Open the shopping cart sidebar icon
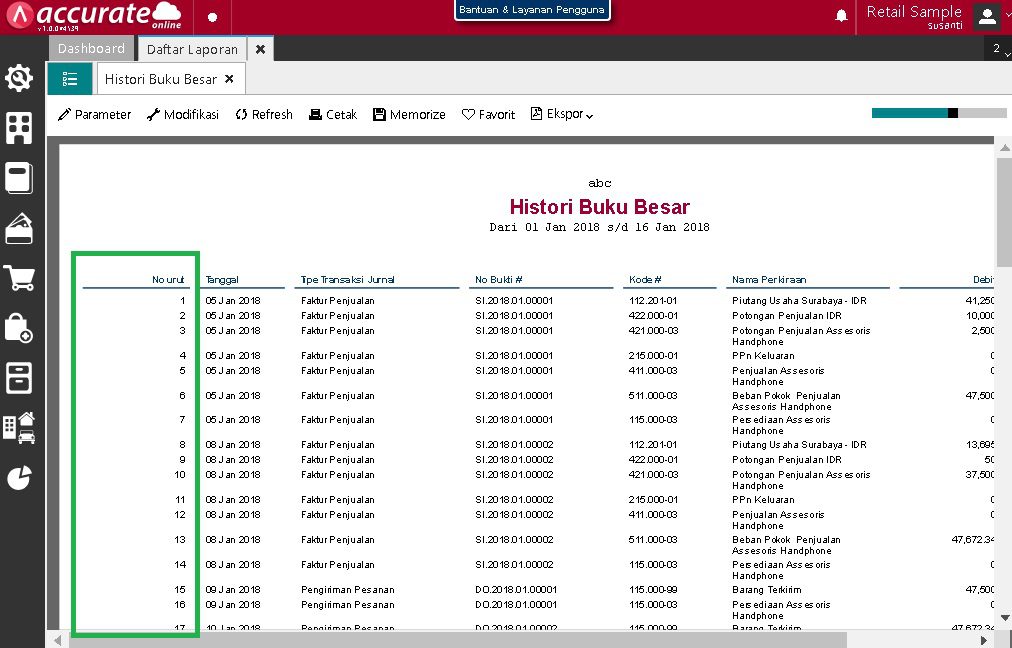 [20, 278]
